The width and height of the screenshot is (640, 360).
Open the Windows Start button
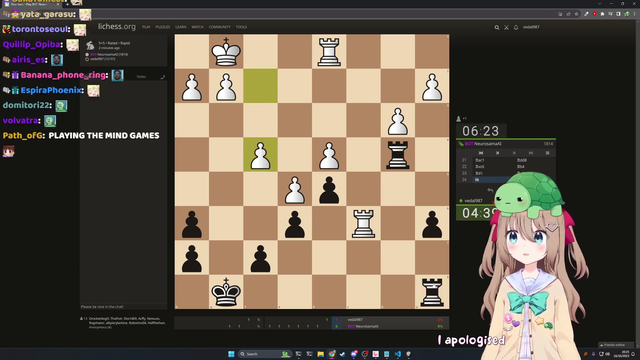pyautogui.click(x=231, y=354)
